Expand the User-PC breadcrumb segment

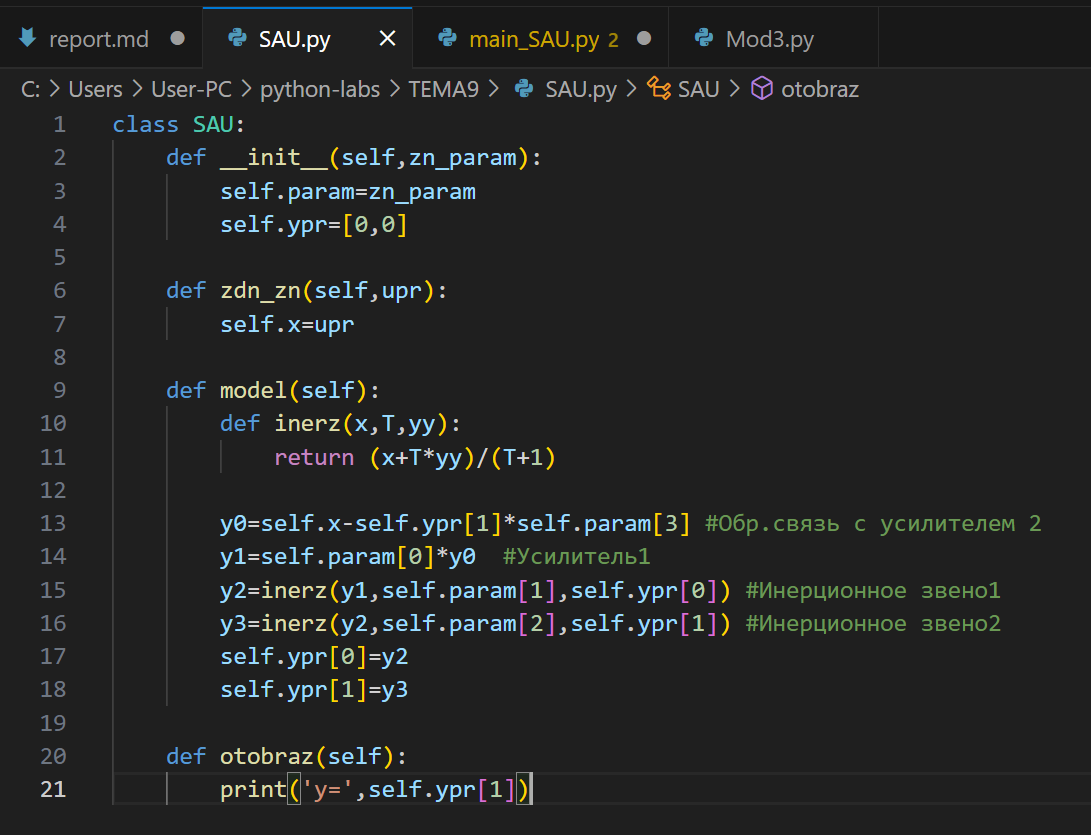click(191, 89)
